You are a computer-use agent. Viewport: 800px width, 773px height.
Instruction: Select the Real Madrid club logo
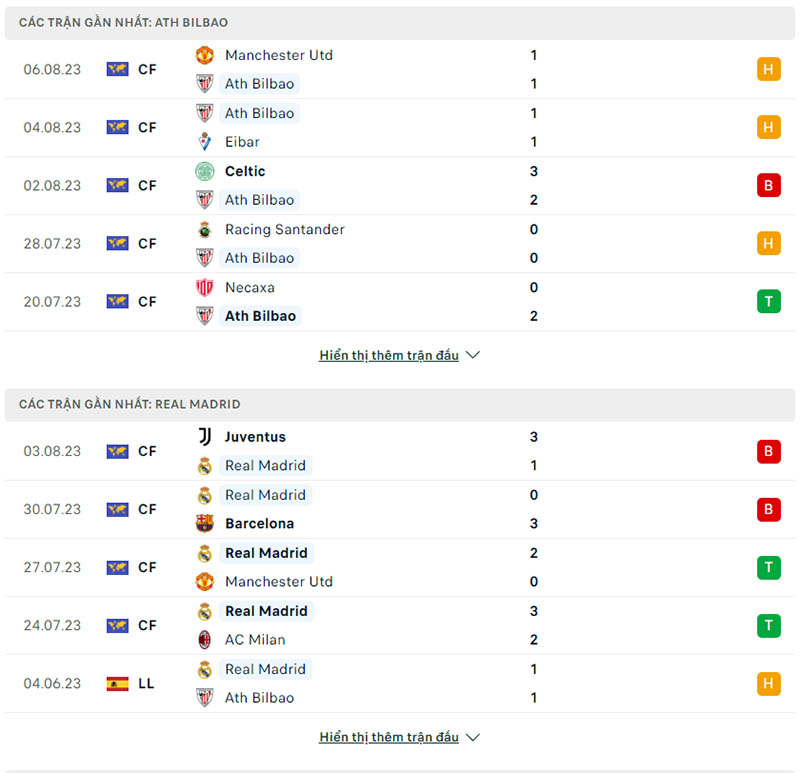tap(205, 465)
